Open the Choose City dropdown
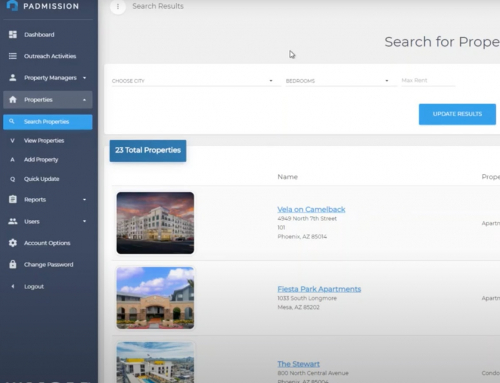 click(196, 81)
